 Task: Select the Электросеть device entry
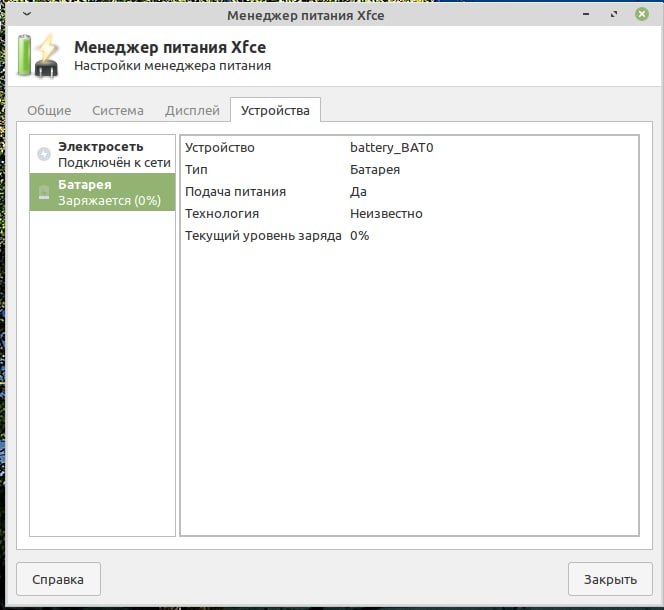coord(102,154)
